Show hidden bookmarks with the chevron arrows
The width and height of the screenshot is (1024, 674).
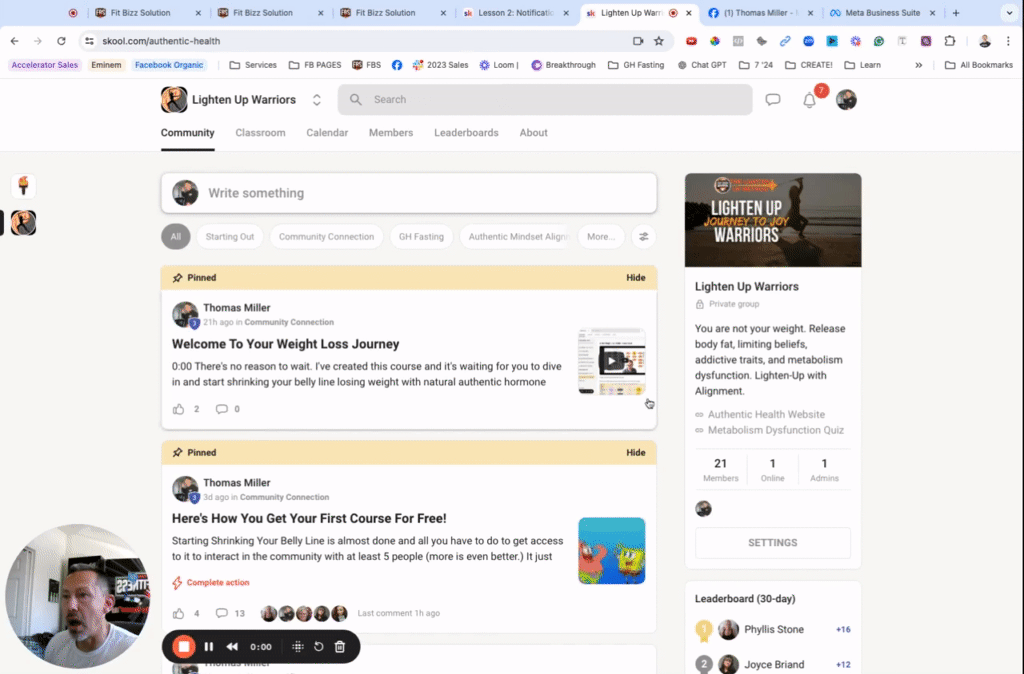click(x=918, y=64)
